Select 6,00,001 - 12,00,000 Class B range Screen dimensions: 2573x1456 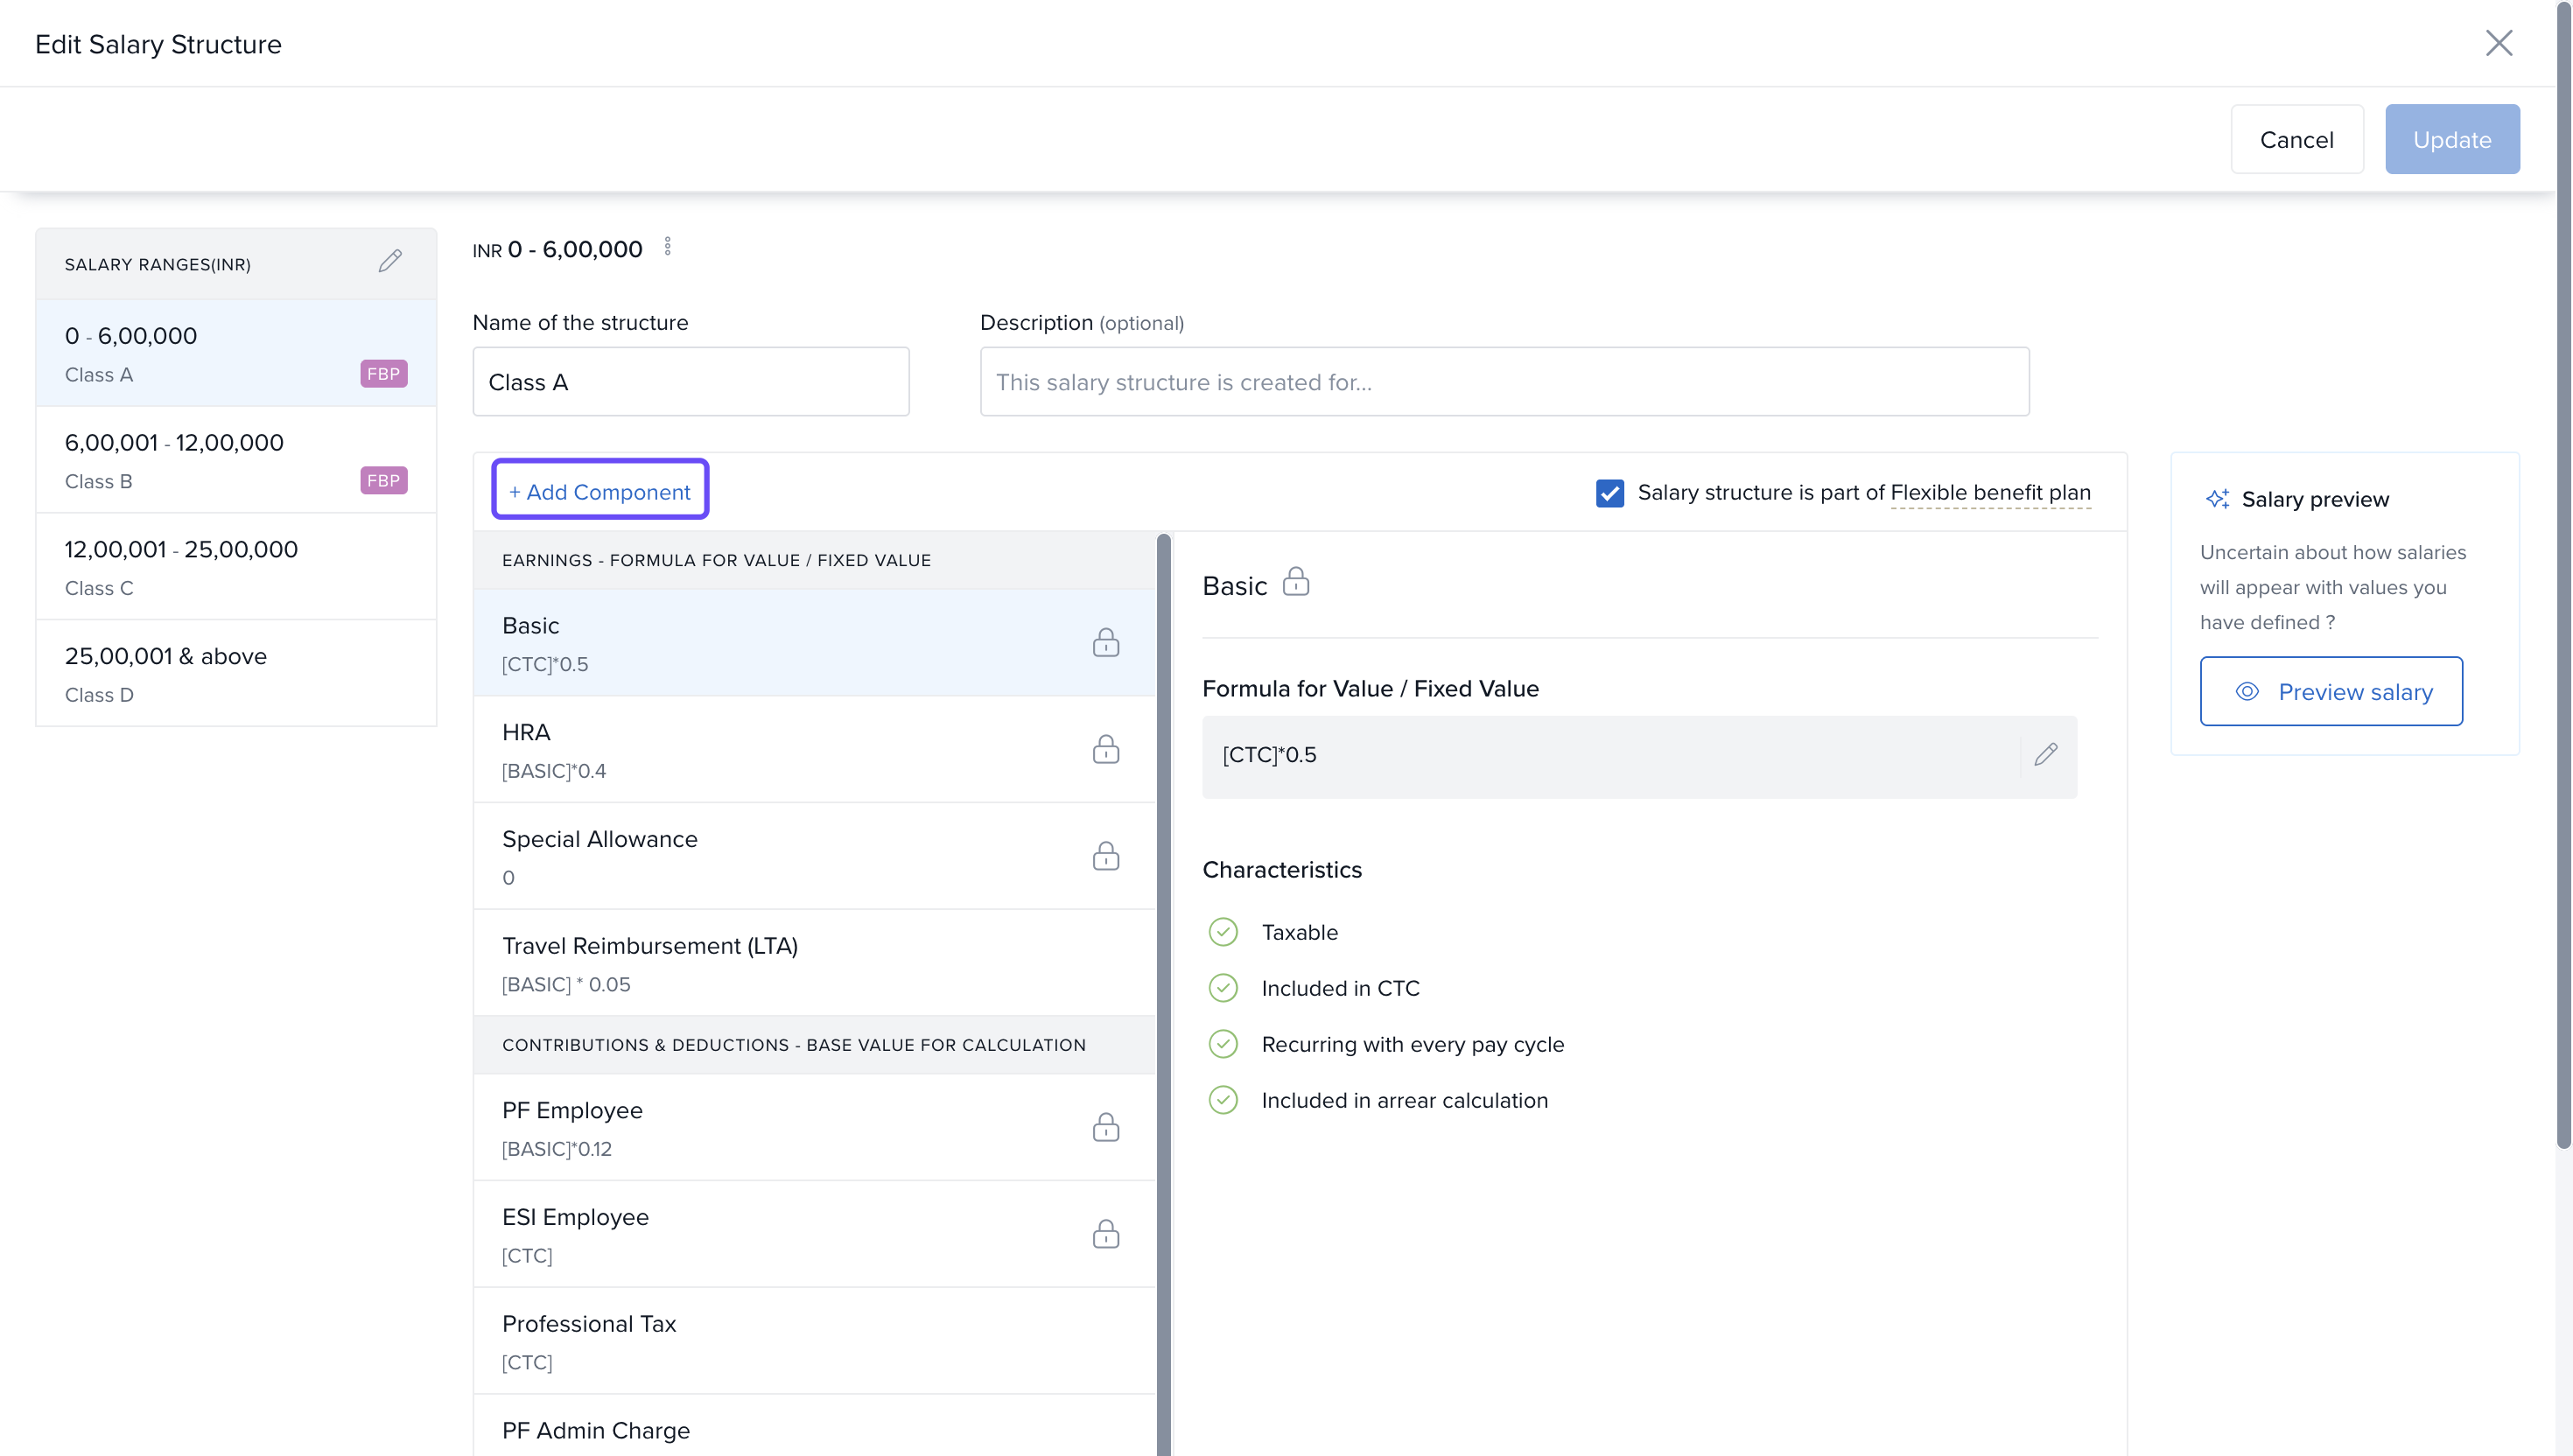point(236,460)
